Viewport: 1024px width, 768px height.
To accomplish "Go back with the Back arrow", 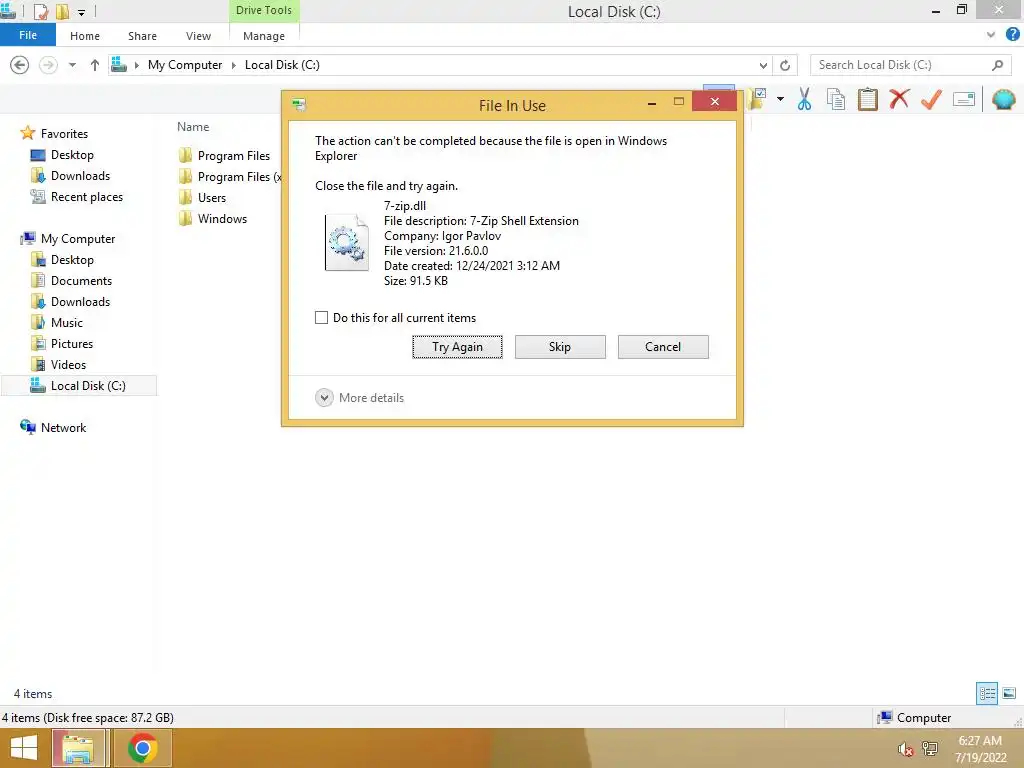I will pos(20,65).
